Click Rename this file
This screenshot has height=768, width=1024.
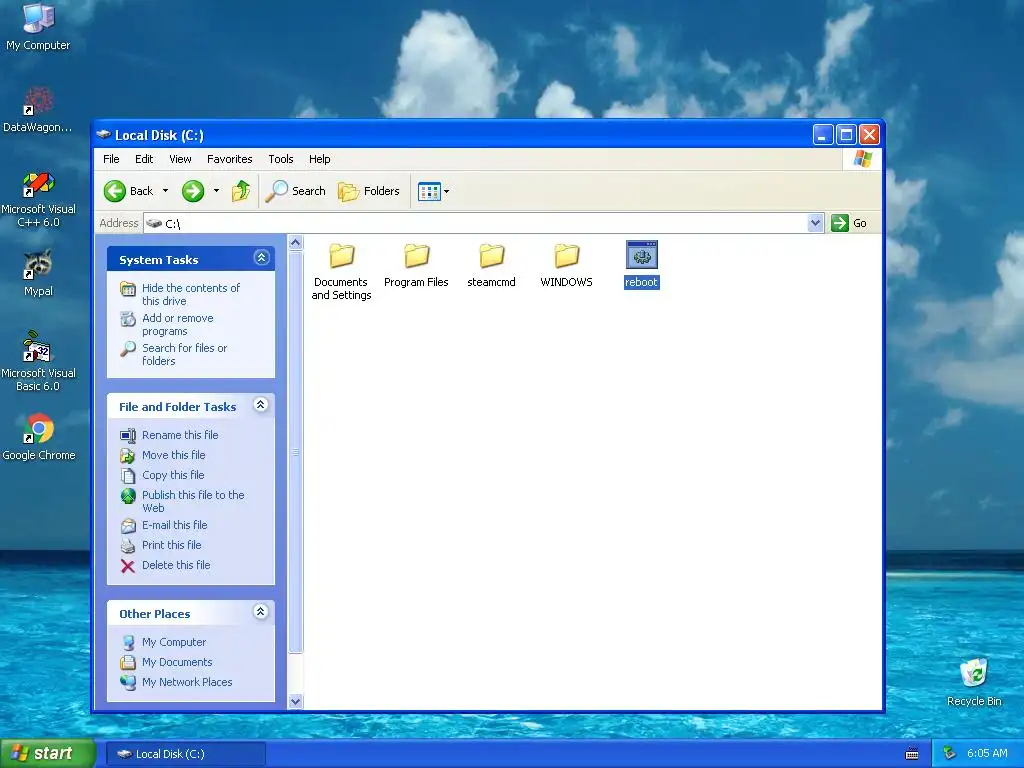[x=180, y=435]
